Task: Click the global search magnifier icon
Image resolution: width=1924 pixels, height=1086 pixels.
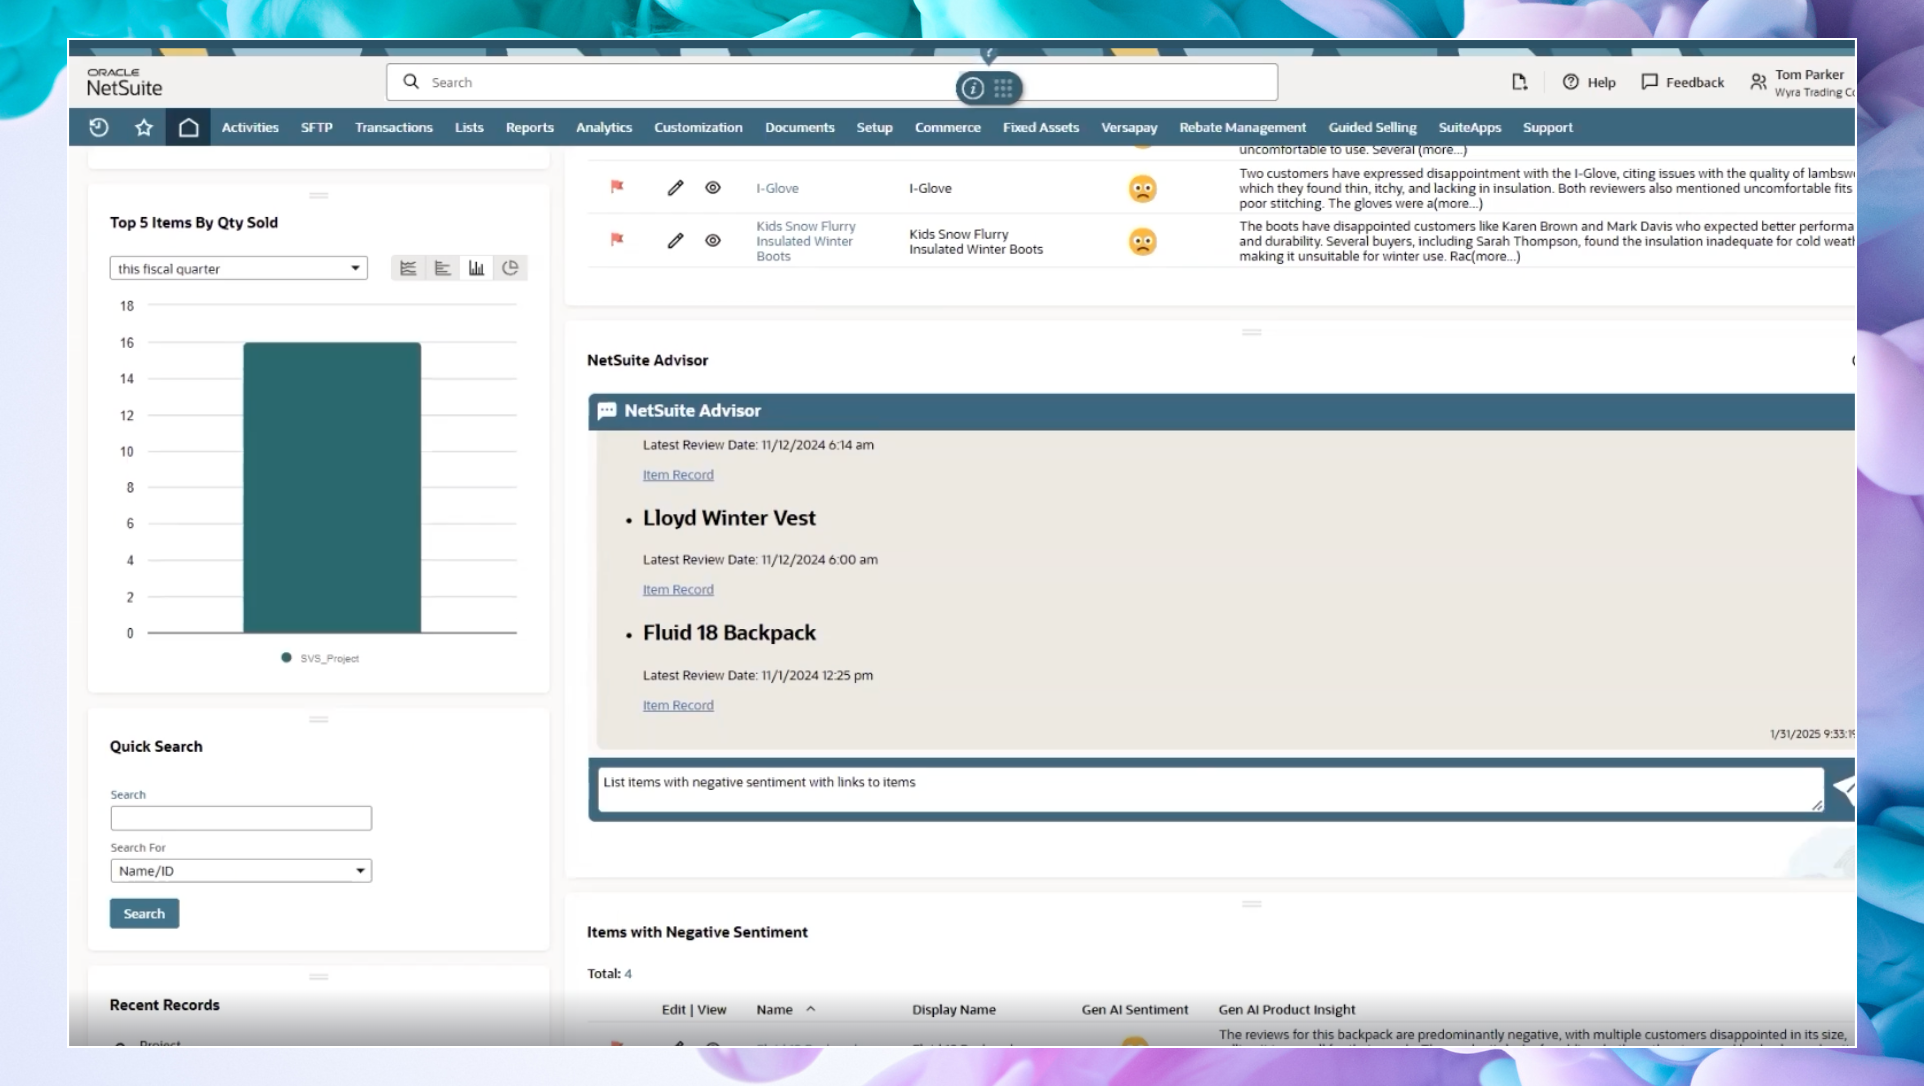Action: [x=411, y=82]
